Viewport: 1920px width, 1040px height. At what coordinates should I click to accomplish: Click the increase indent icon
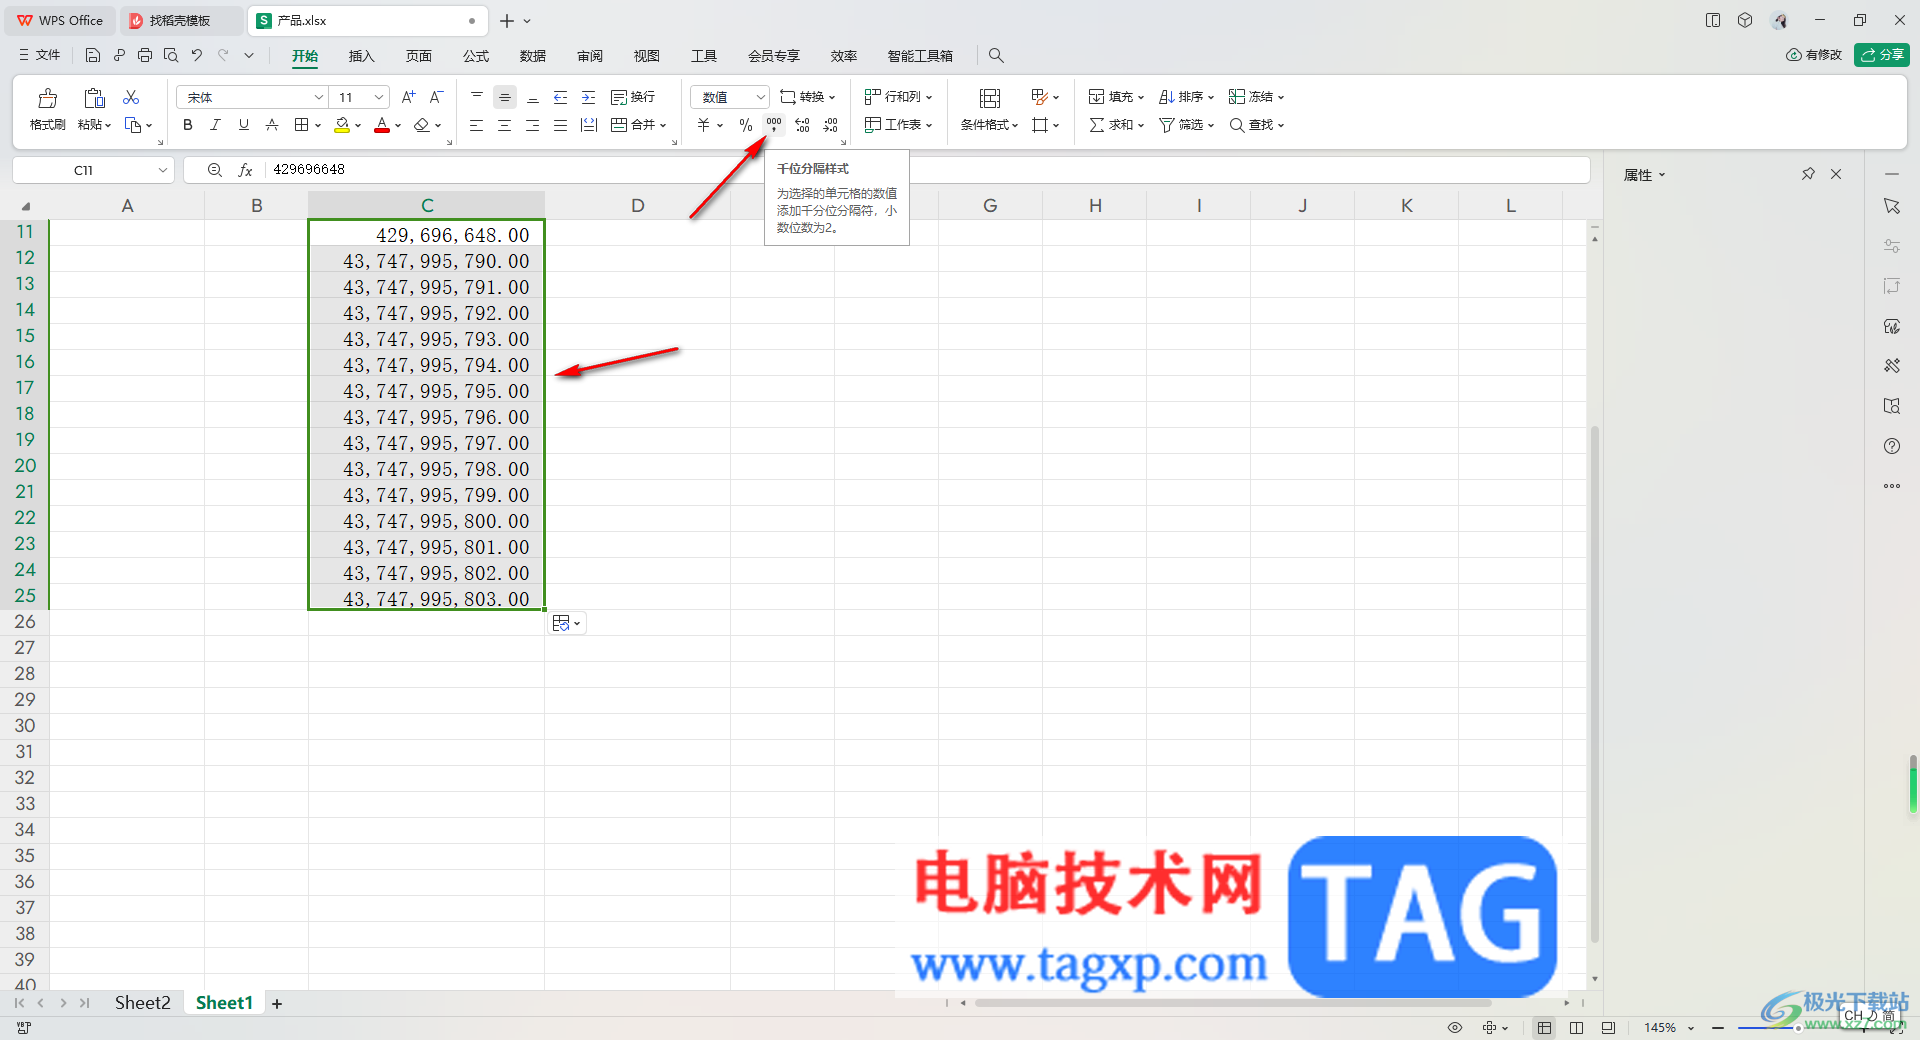click(x=589, y=97)
